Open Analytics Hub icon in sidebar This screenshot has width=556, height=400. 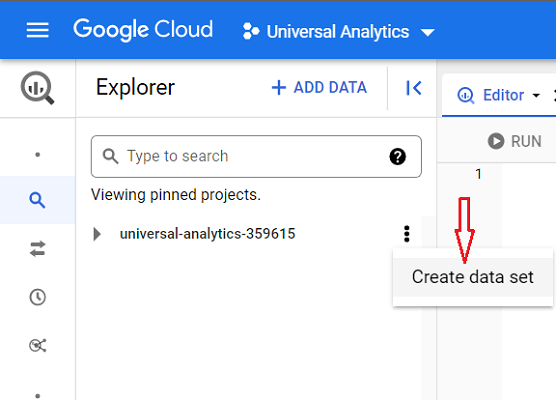[x=37, y=345]
